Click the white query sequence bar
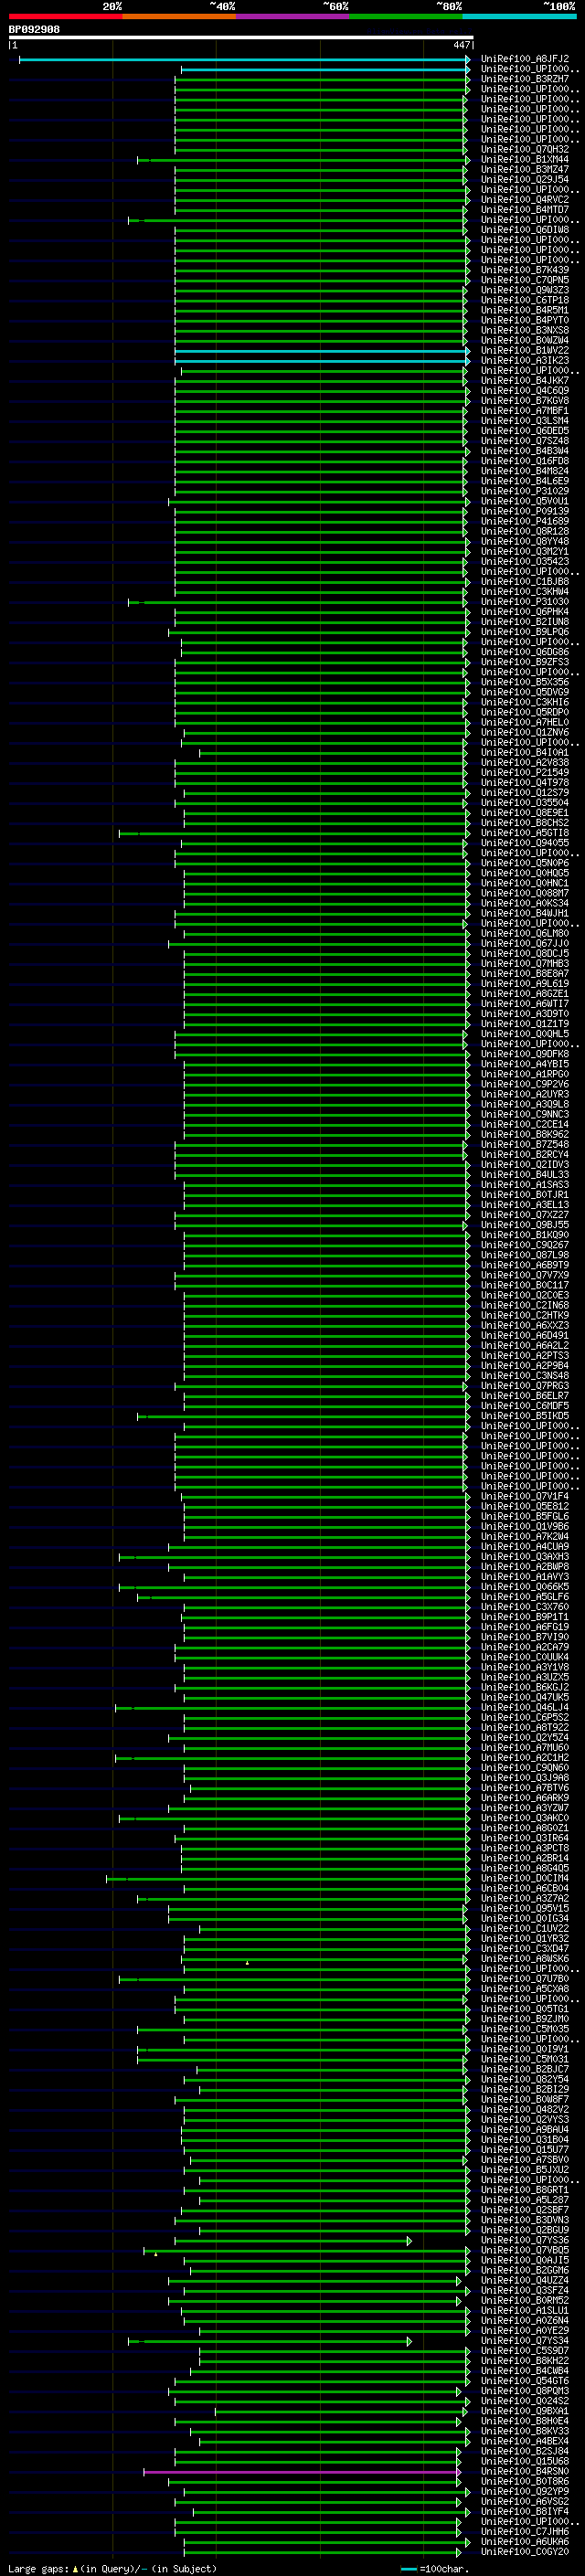Image resolution: width=585 pixels, height=2576 pixels. tap(241, 38)
